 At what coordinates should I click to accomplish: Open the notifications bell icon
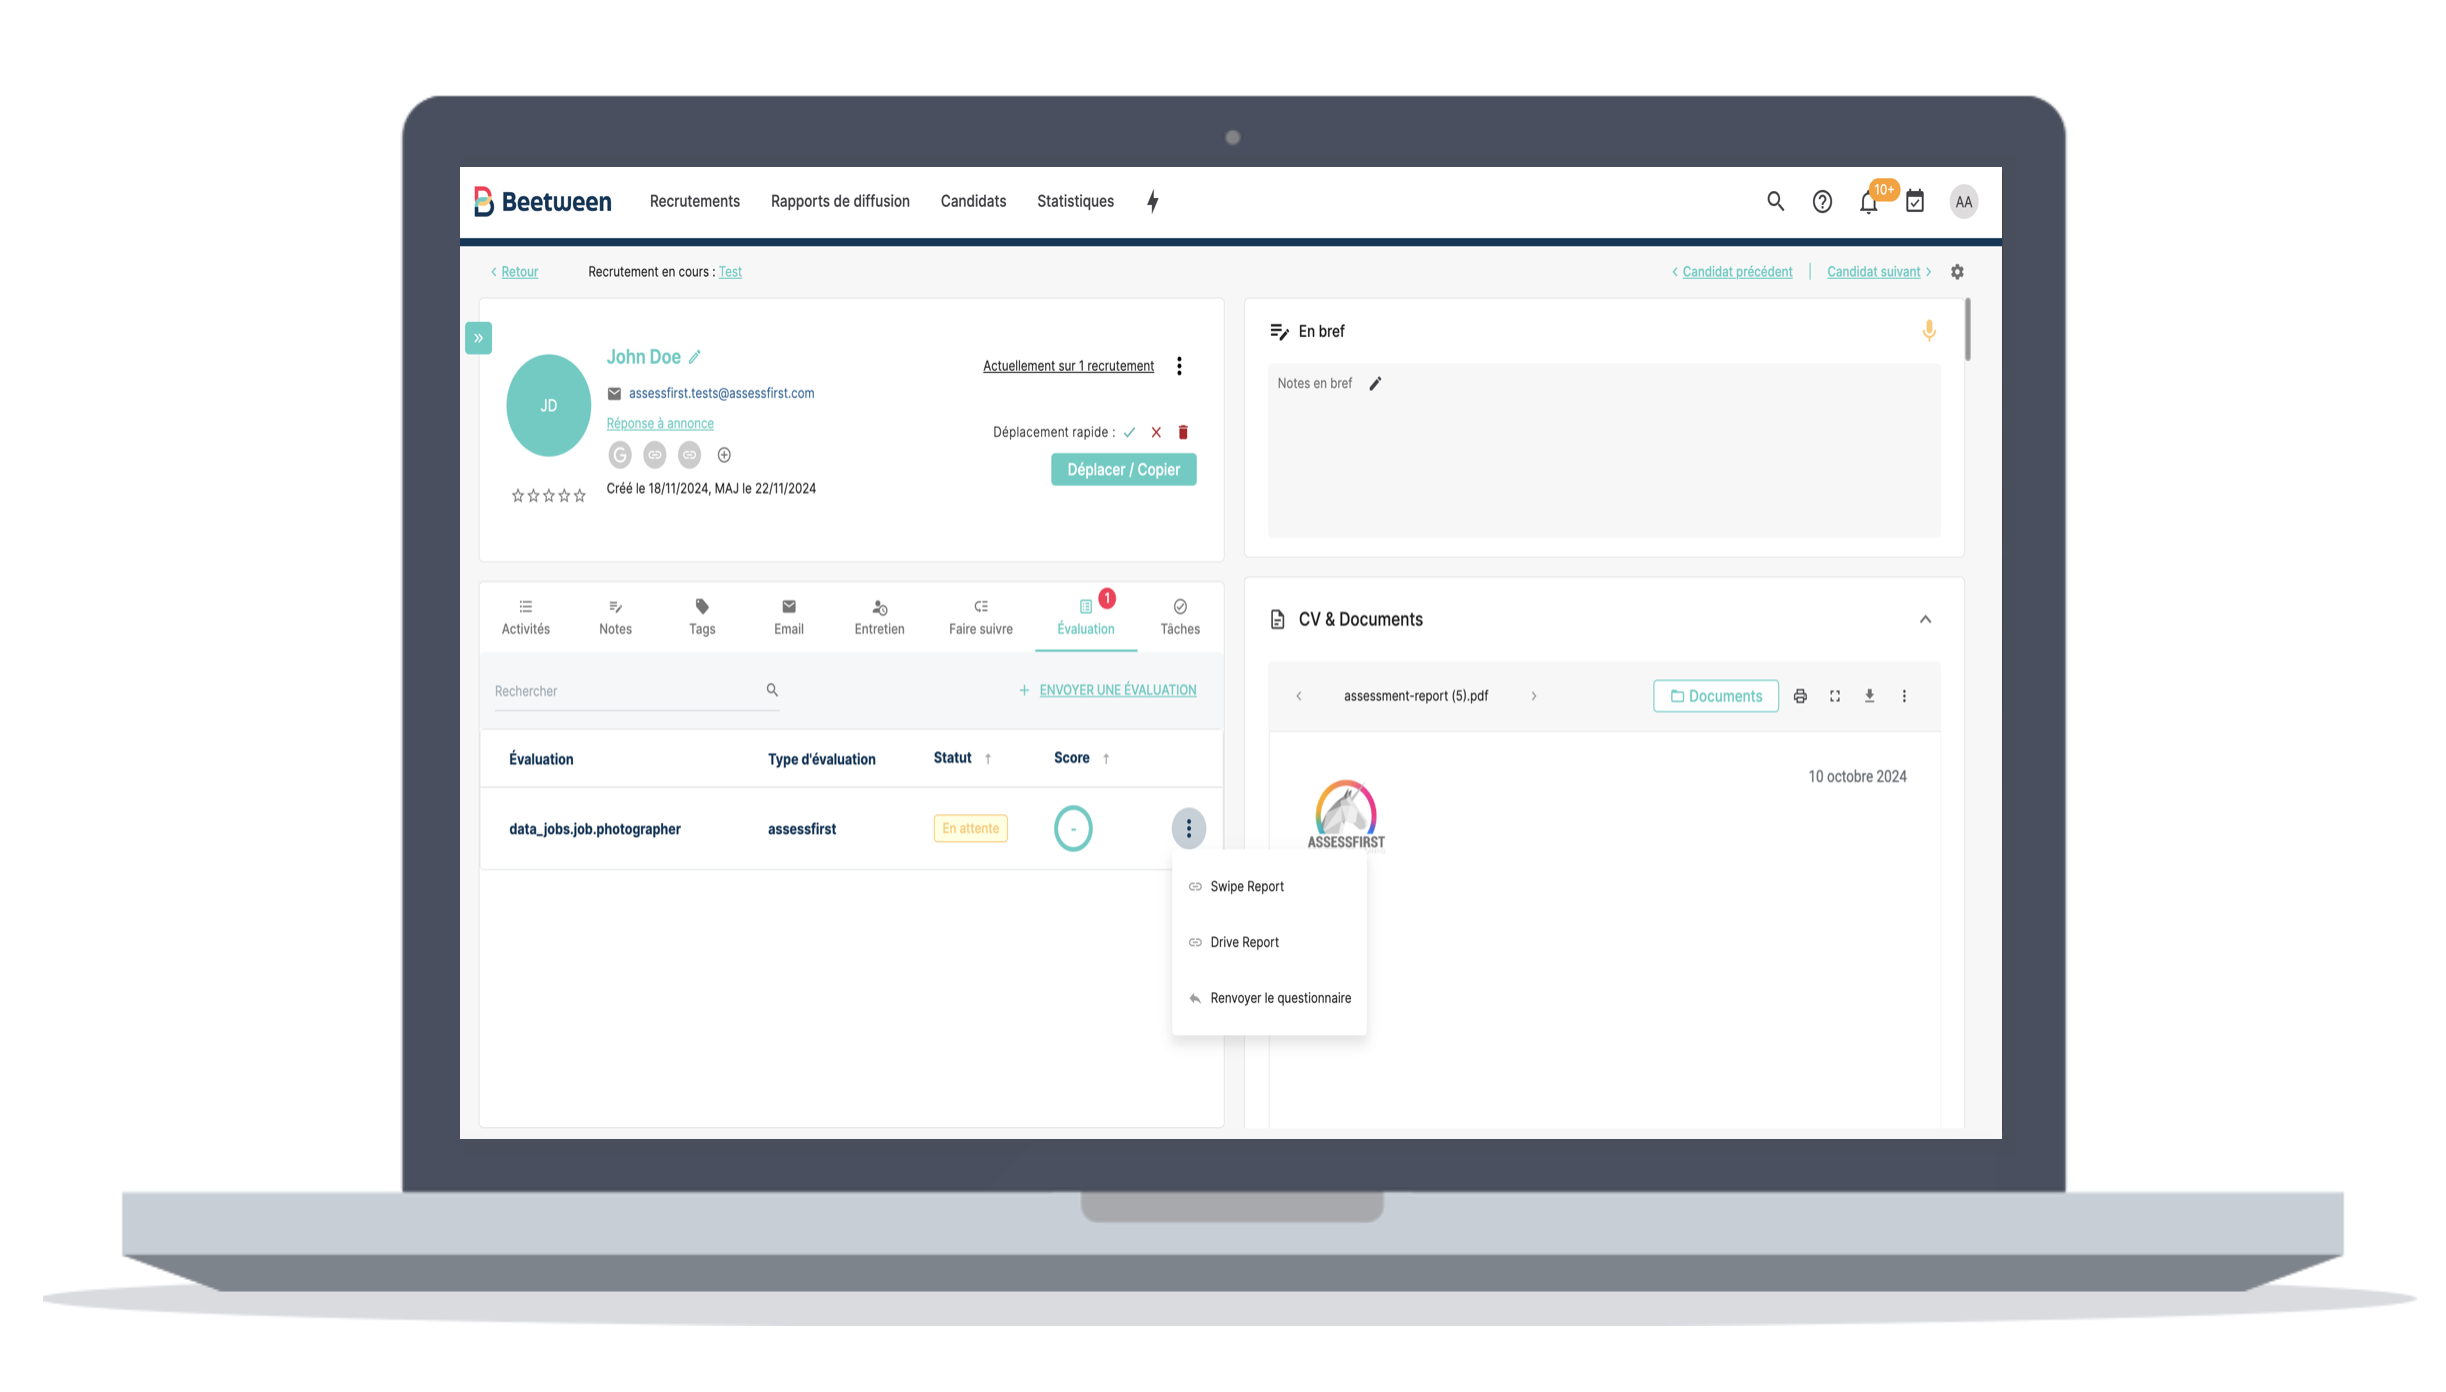(x=1868, y=203)
